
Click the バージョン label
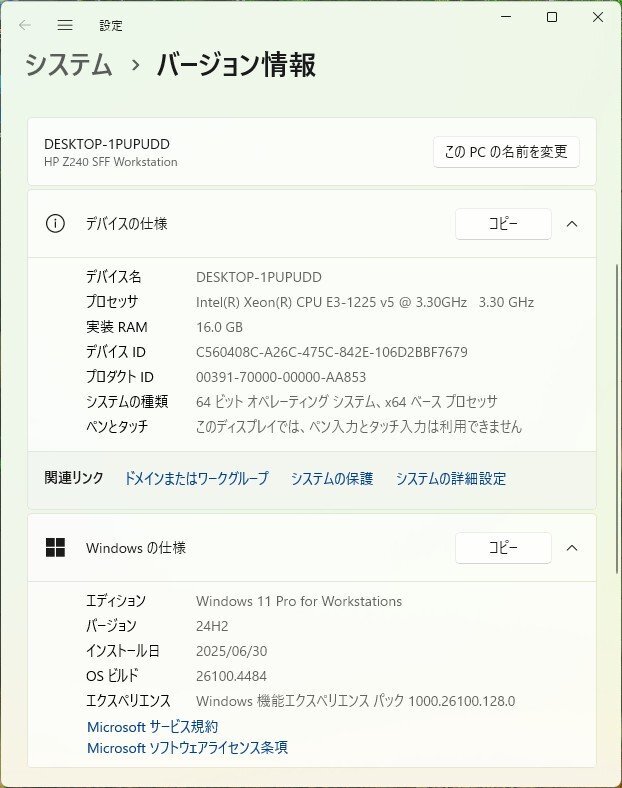[x=111, y=626]
